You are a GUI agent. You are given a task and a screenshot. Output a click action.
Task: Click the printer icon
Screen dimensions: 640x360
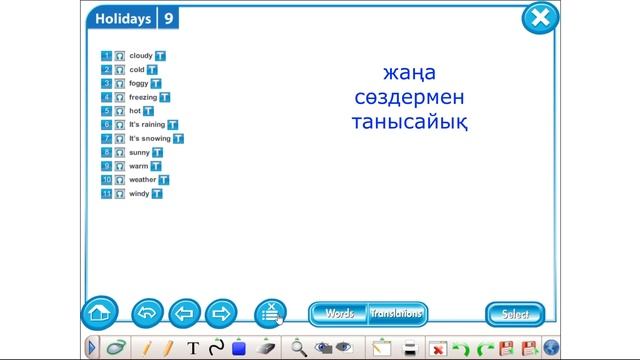409,349
